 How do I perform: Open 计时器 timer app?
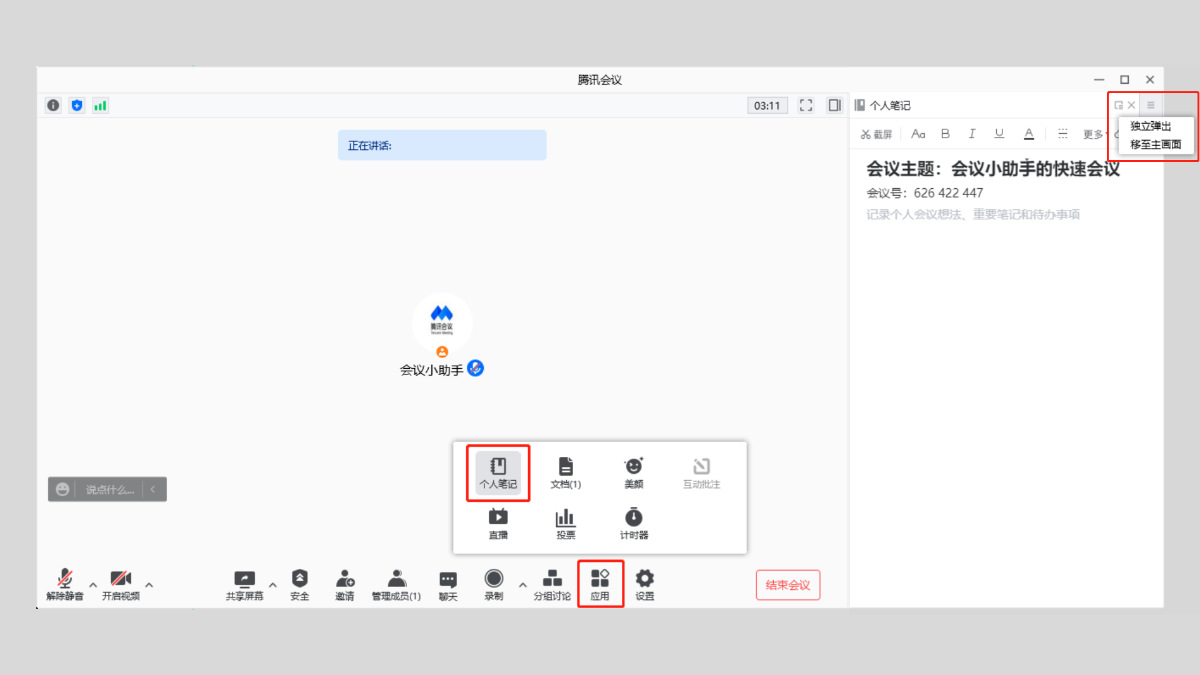(634, 524)
